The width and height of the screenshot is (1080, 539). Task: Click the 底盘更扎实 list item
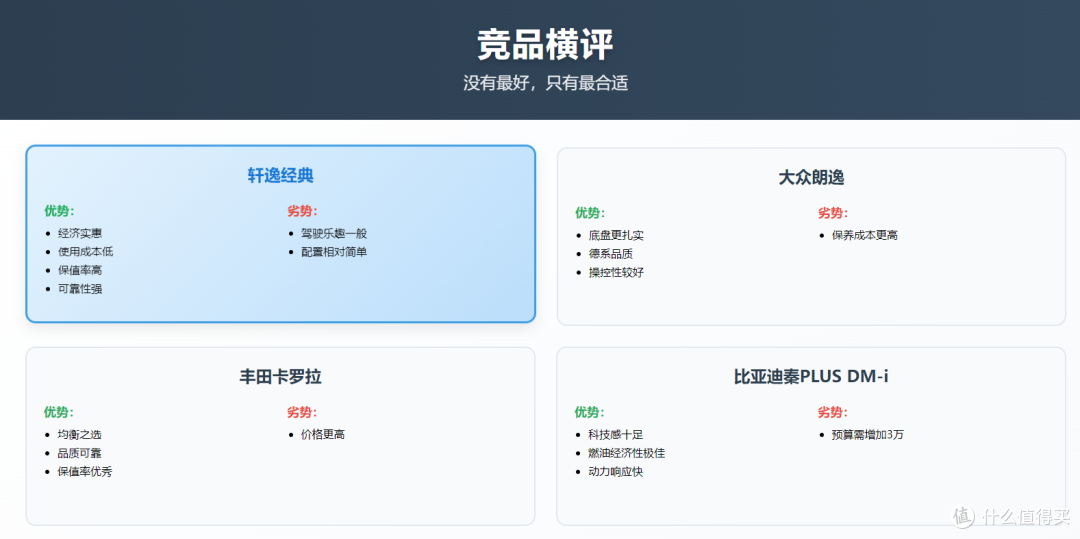(x=616, y=235)
